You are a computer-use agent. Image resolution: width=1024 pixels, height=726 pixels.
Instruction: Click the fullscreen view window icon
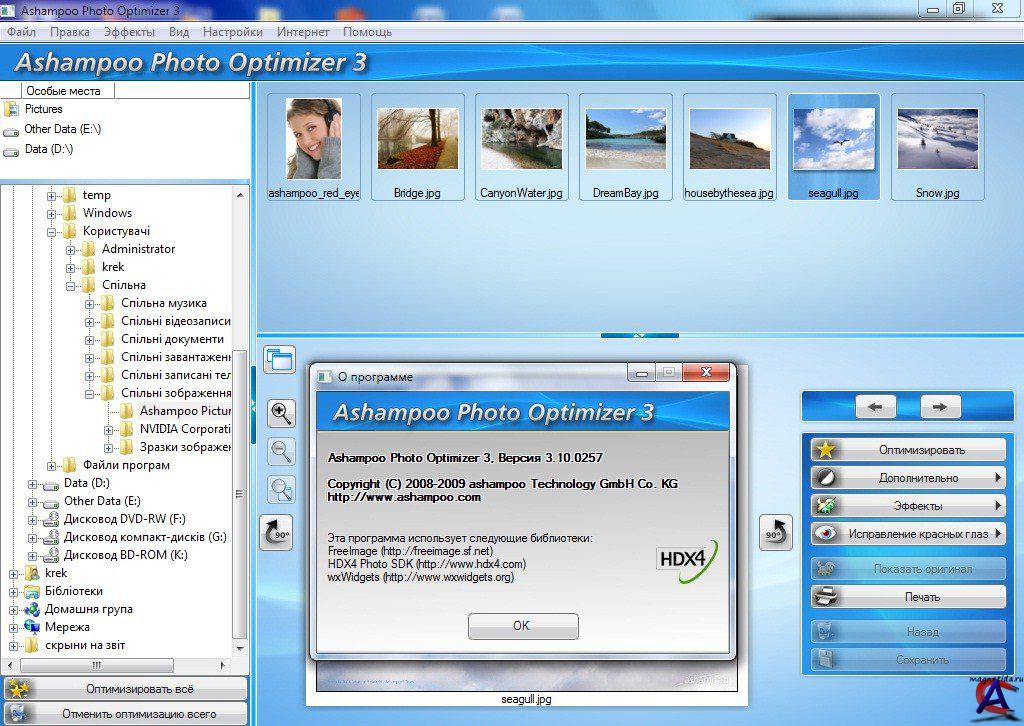(x=279, y=359)
